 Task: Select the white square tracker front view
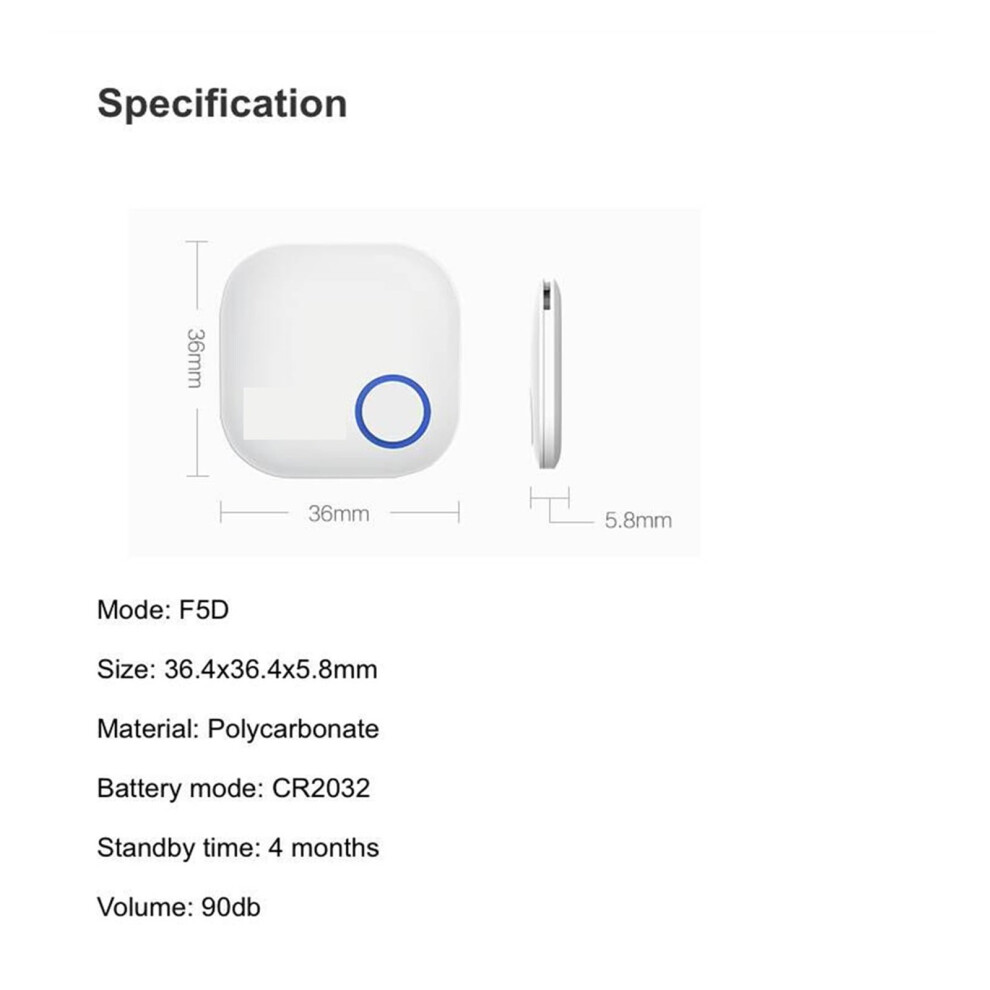[340, 361]
